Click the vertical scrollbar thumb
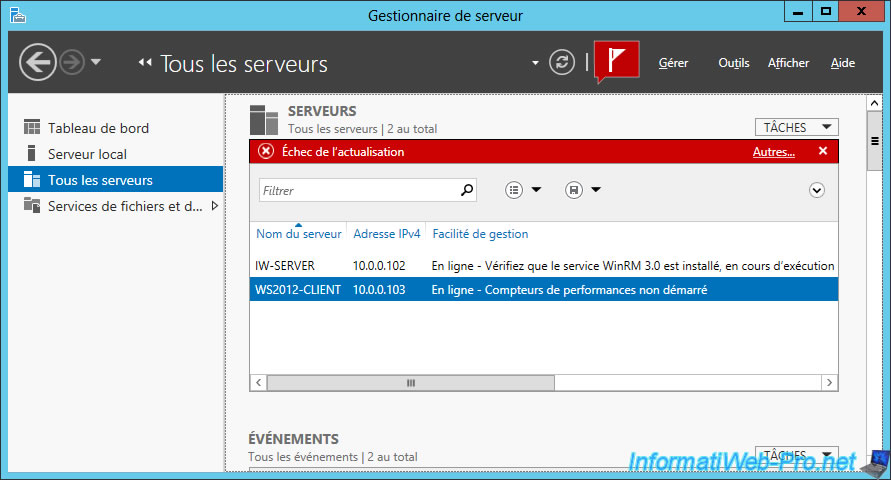 click(874, 141)
